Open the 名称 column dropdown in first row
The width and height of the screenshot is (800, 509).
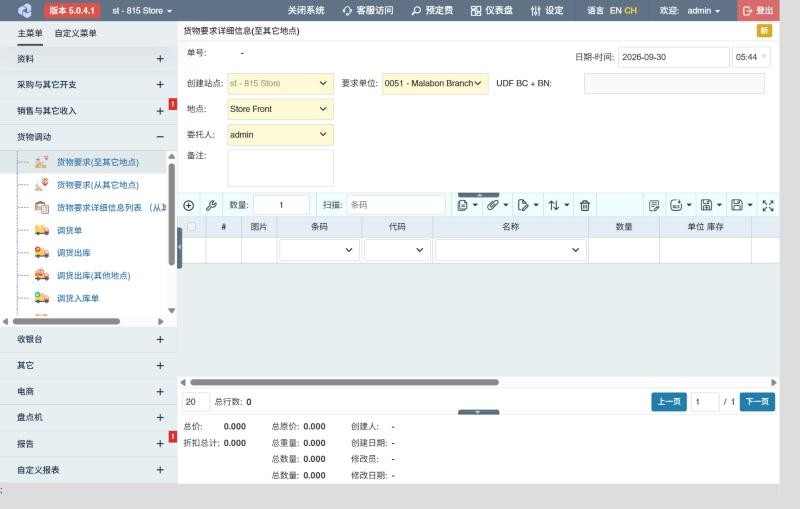(x=511, y=250)
